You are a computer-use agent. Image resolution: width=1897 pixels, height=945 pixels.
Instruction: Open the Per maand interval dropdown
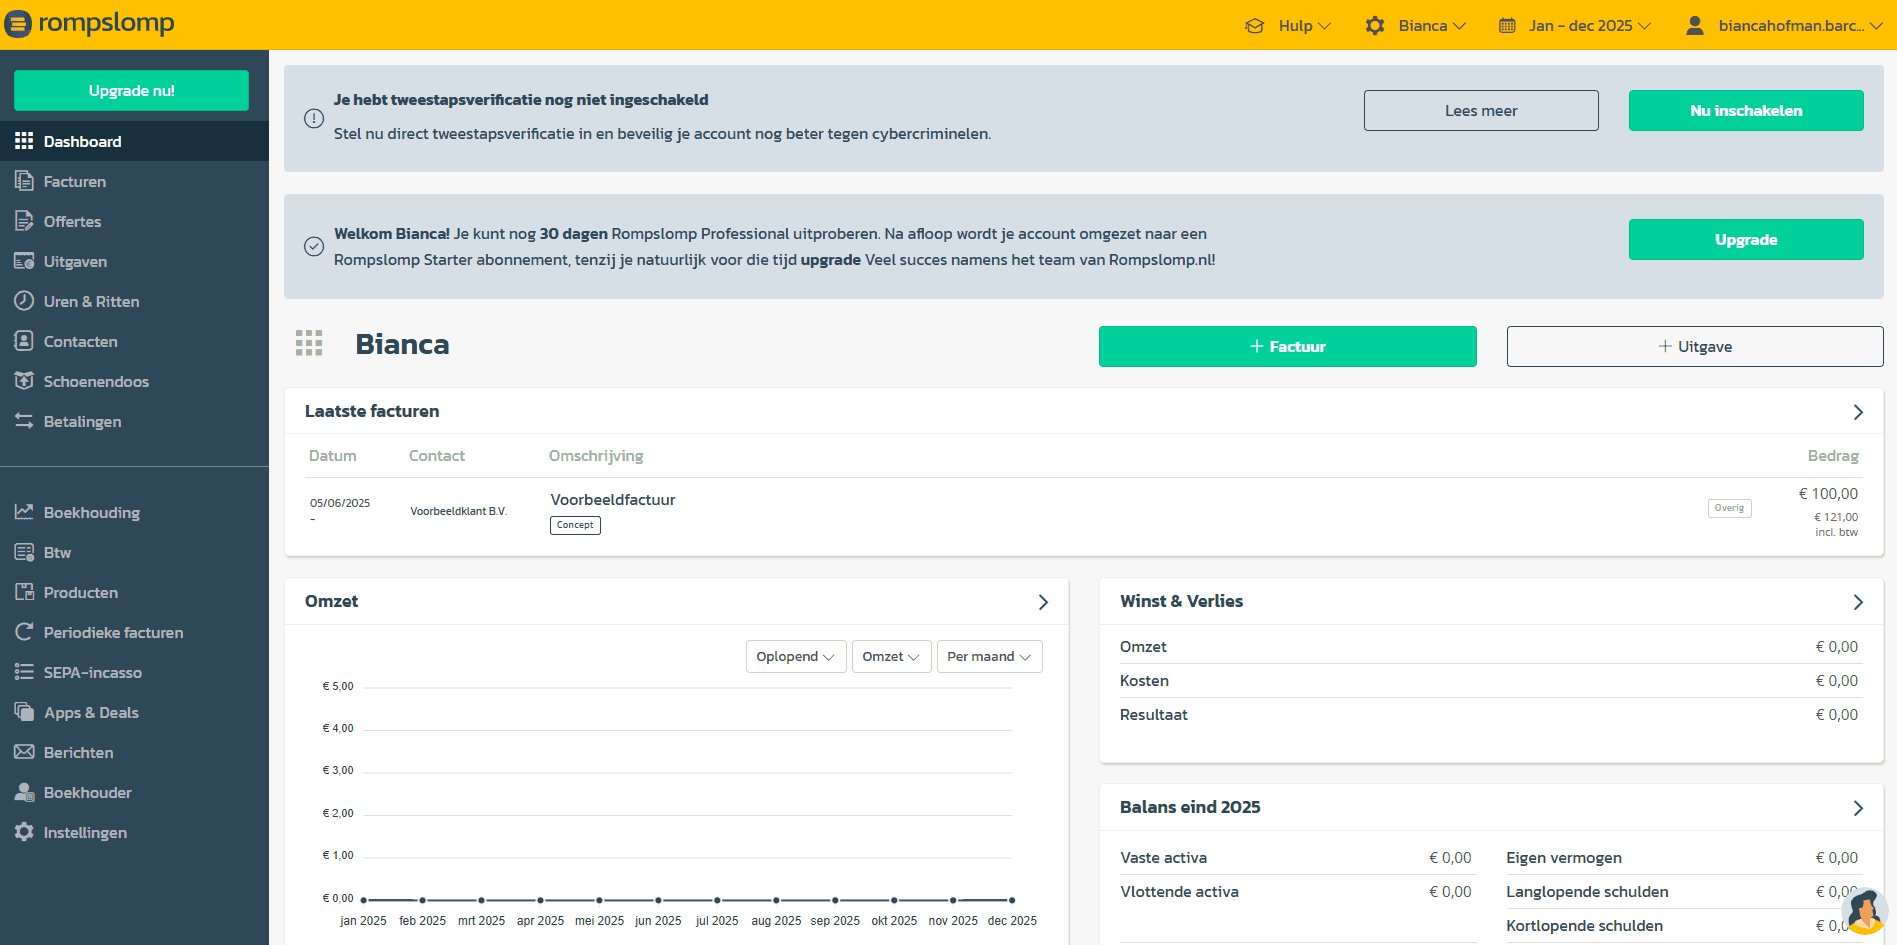[x=990, y=657]
